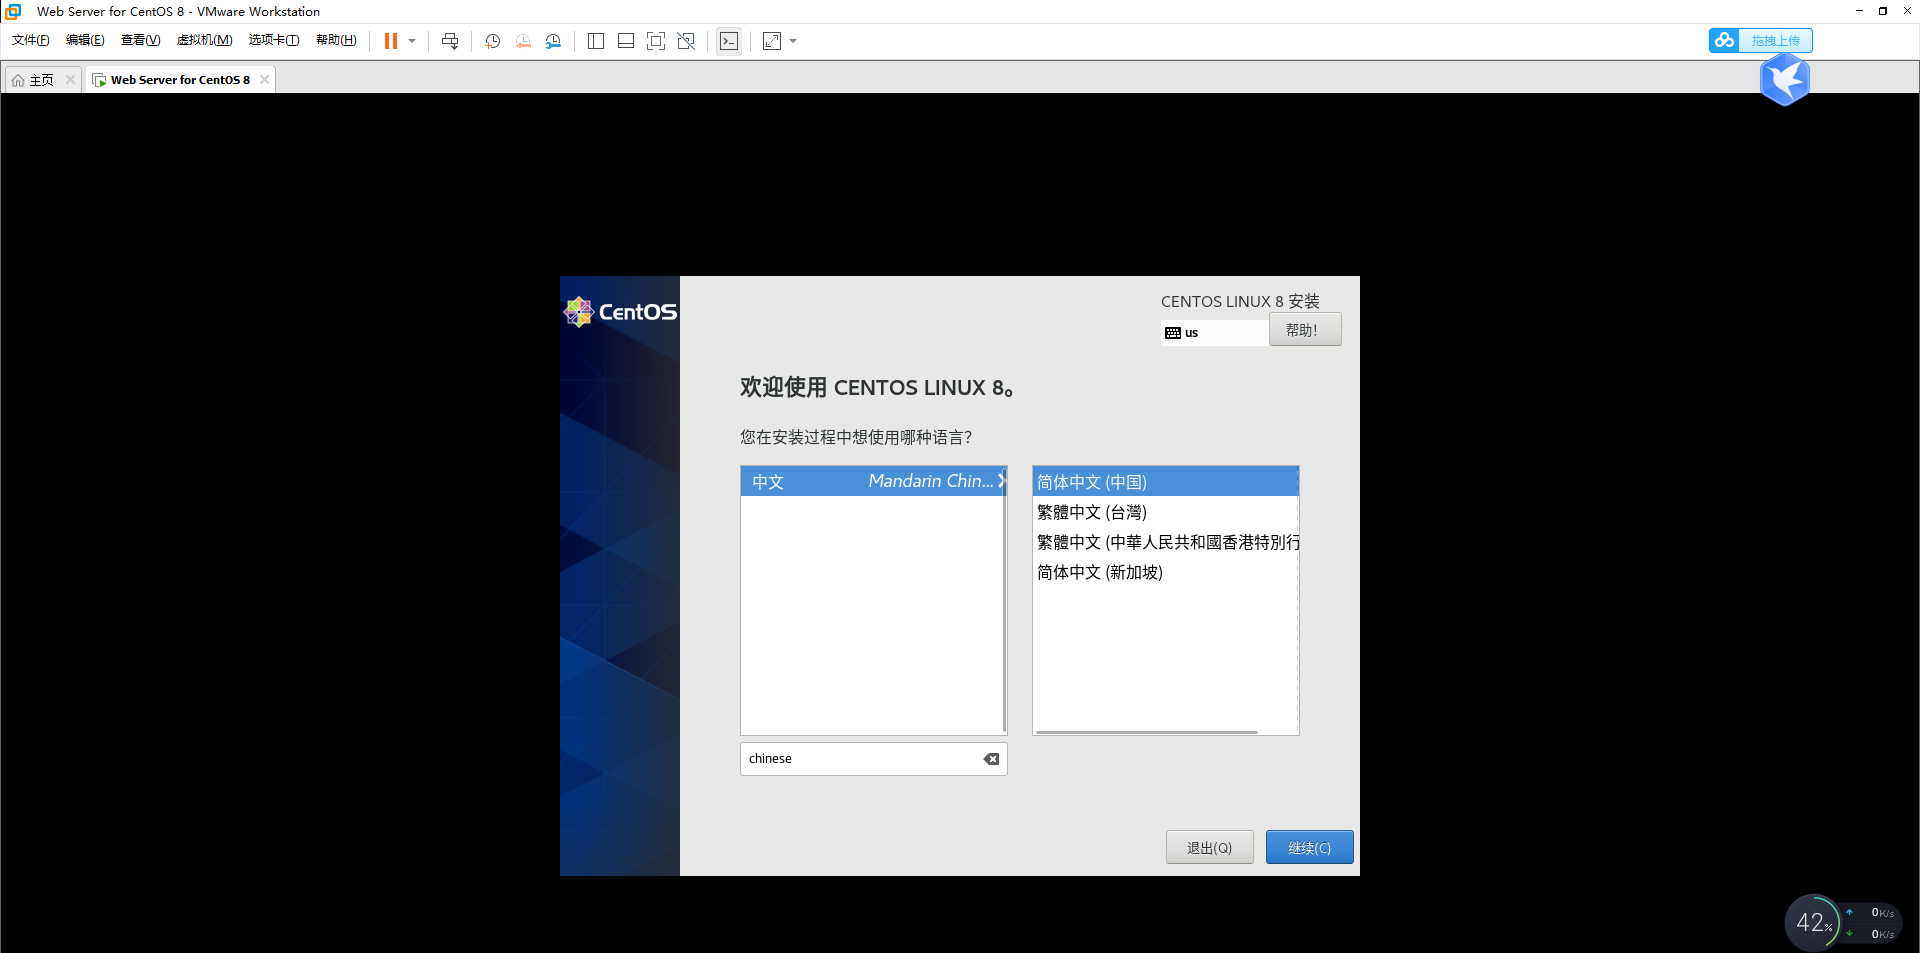The width and height of the screenshot is (1920, 953).
Task: Open the 虚拟机(M) menu
Action: (x=204, y=41)
